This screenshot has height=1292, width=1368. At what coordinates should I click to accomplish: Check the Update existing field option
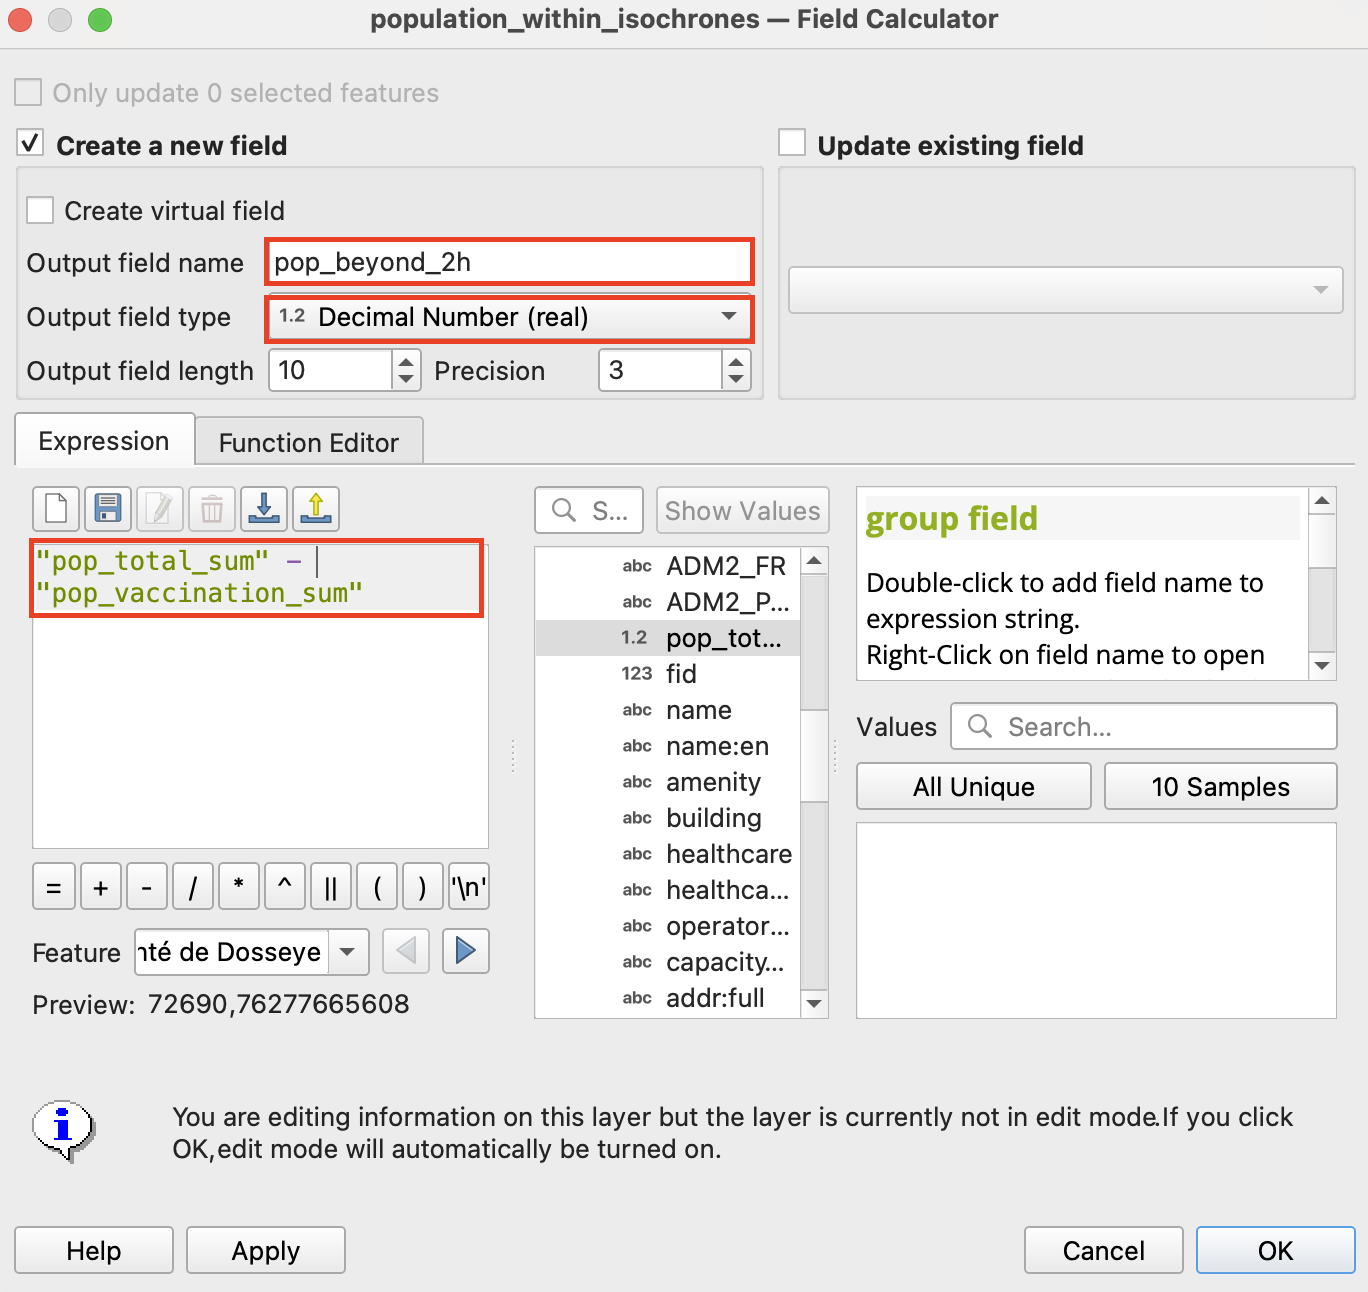792,144
